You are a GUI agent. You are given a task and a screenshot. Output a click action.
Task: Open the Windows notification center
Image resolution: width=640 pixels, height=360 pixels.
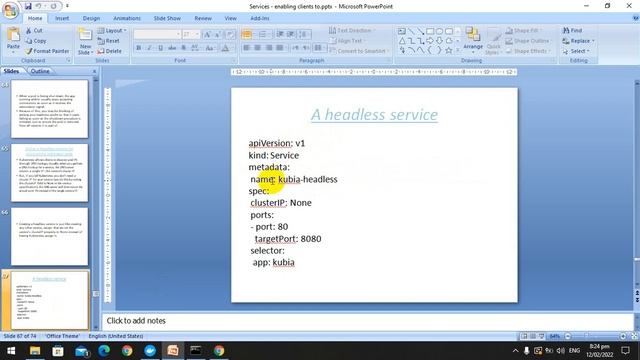point(625,351)
